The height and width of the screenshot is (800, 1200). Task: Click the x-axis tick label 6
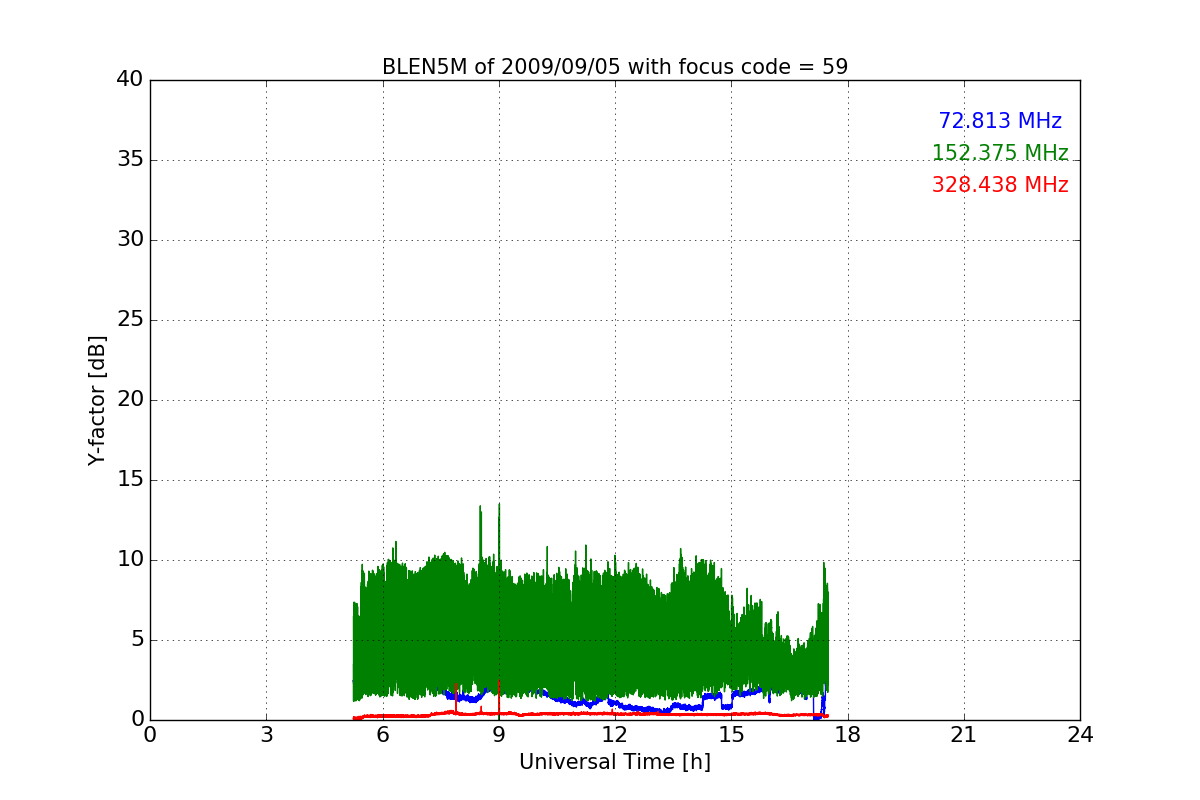[382, 735]
